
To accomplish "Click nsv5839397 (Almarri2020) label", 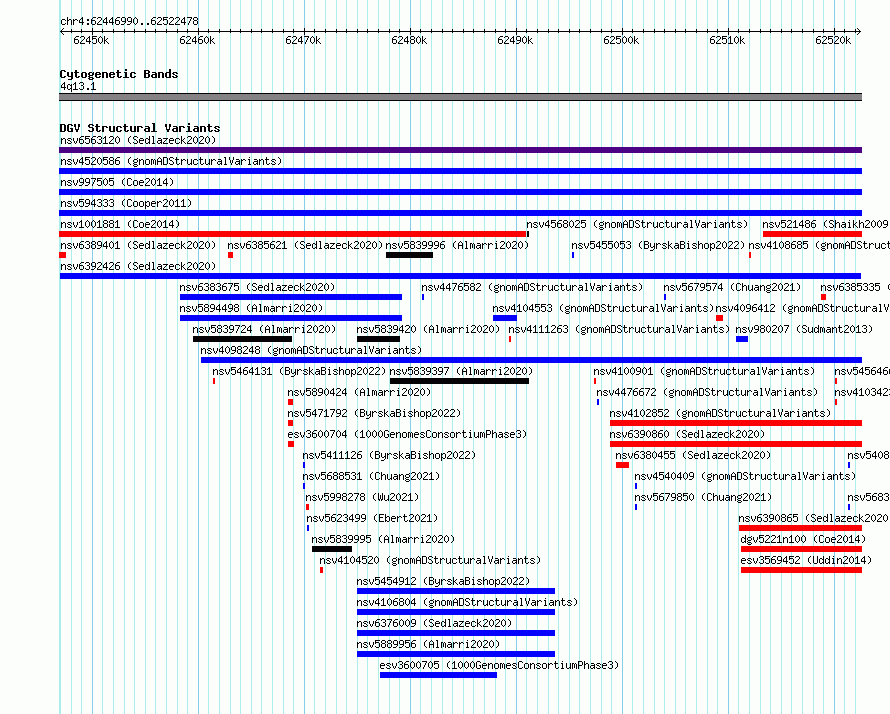I will point(461,371).
